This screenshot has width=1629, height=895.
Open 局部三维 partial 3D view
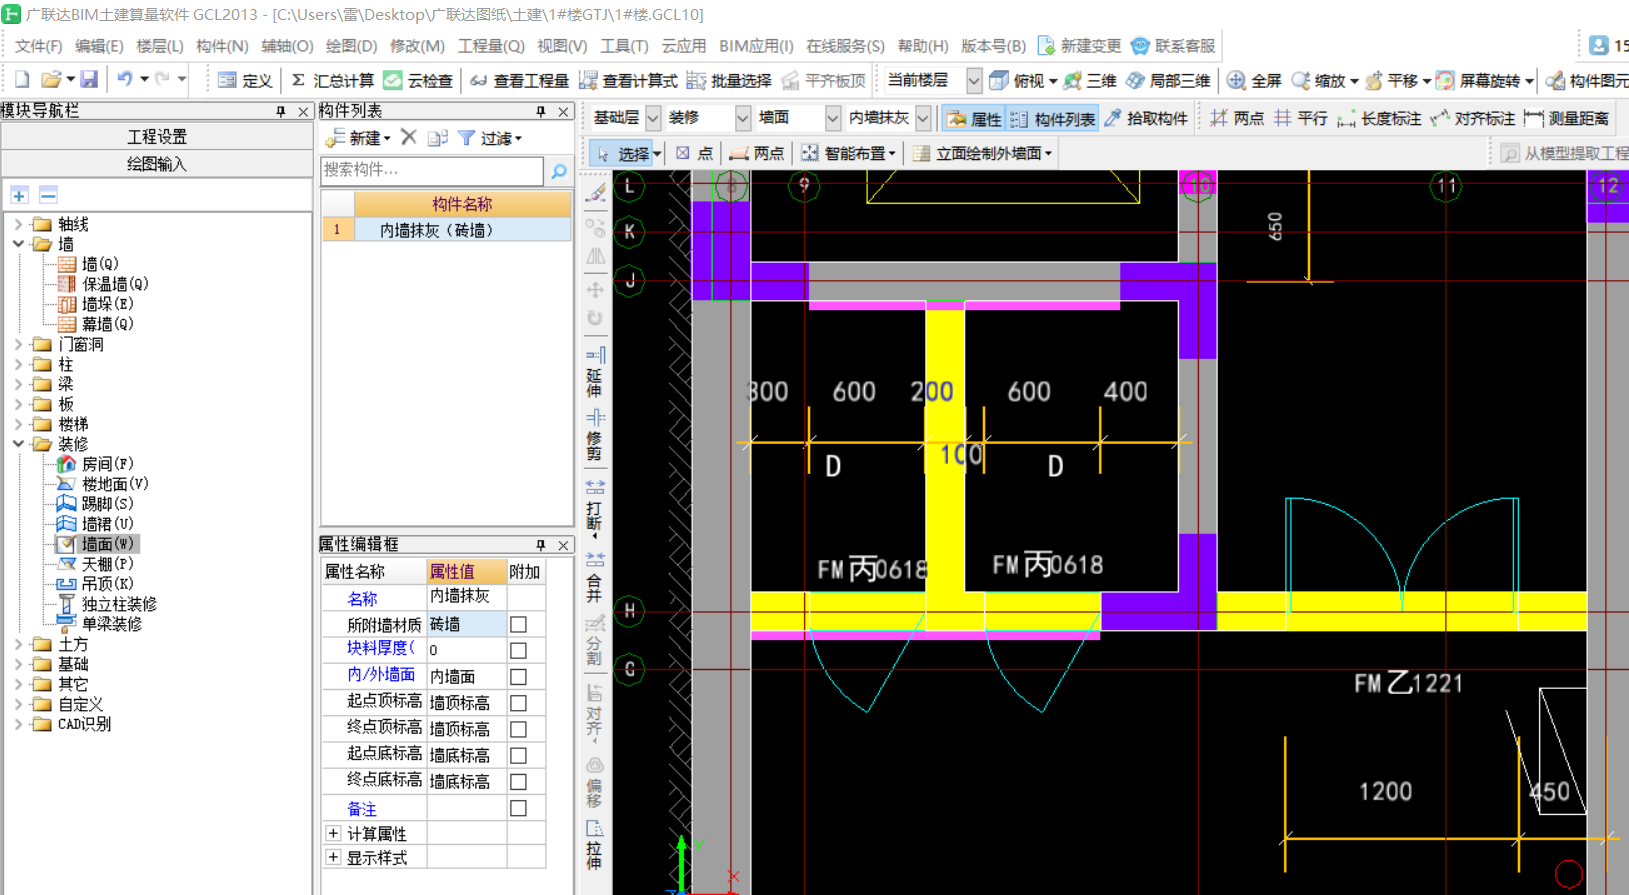point(1168,81)
